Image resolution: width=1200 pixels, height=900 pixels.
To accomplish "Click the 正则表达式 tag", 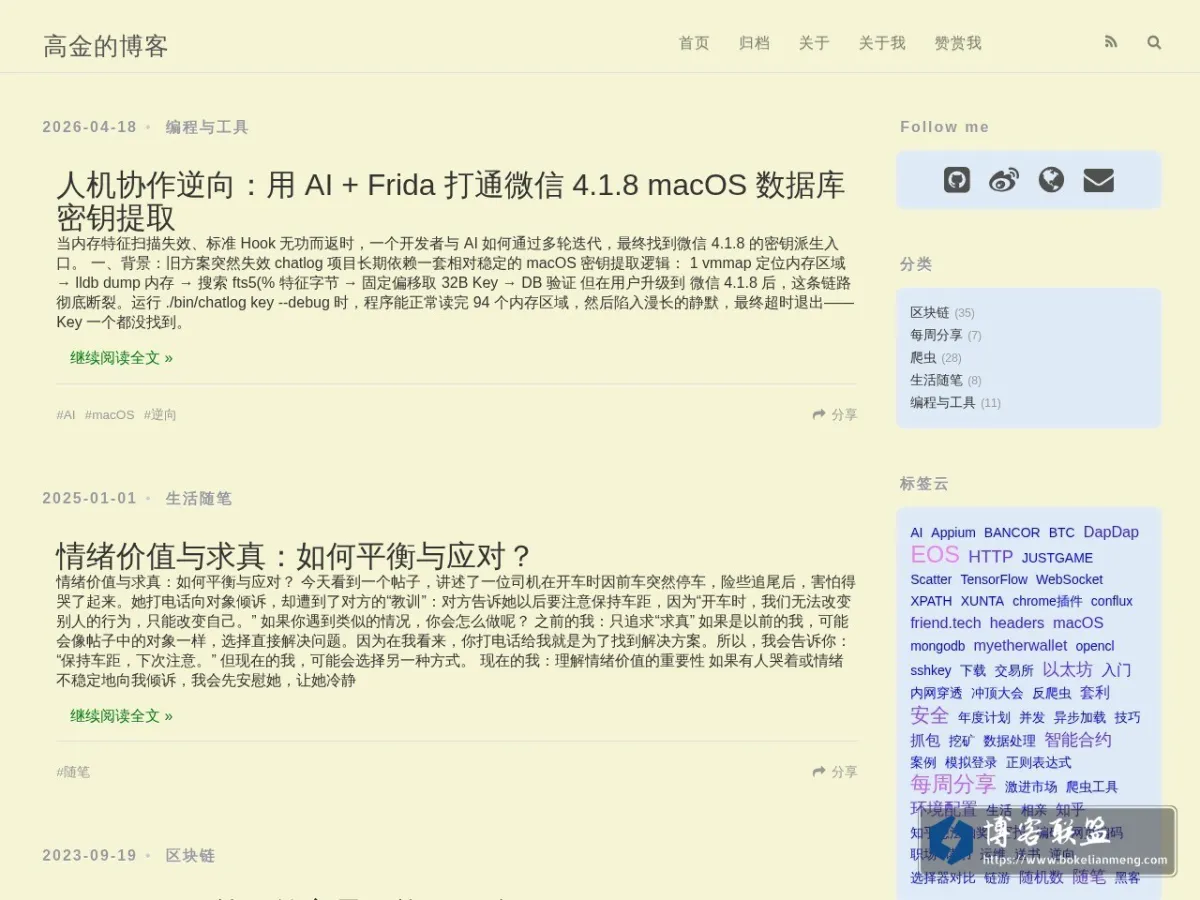I will coord(1038,762).
